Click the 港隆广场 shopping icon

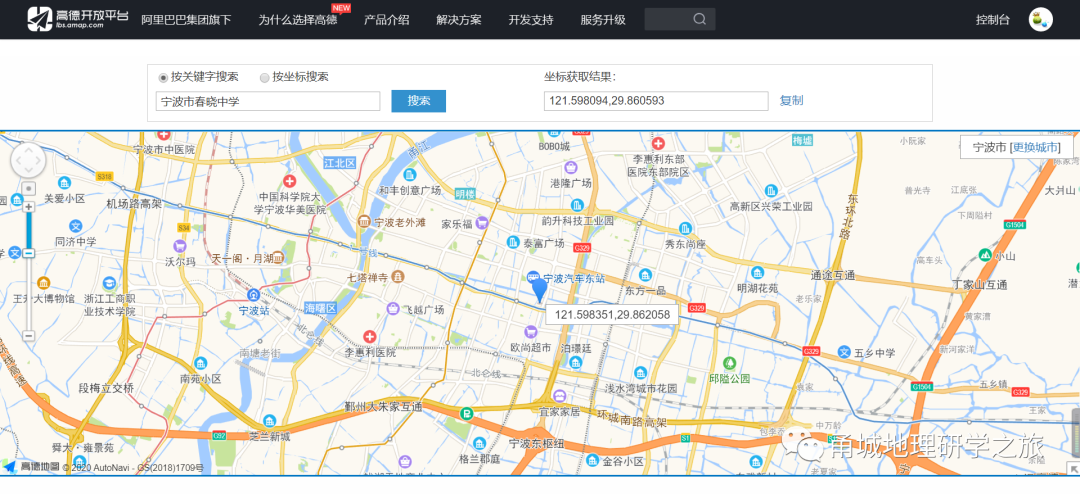point(571,167)
